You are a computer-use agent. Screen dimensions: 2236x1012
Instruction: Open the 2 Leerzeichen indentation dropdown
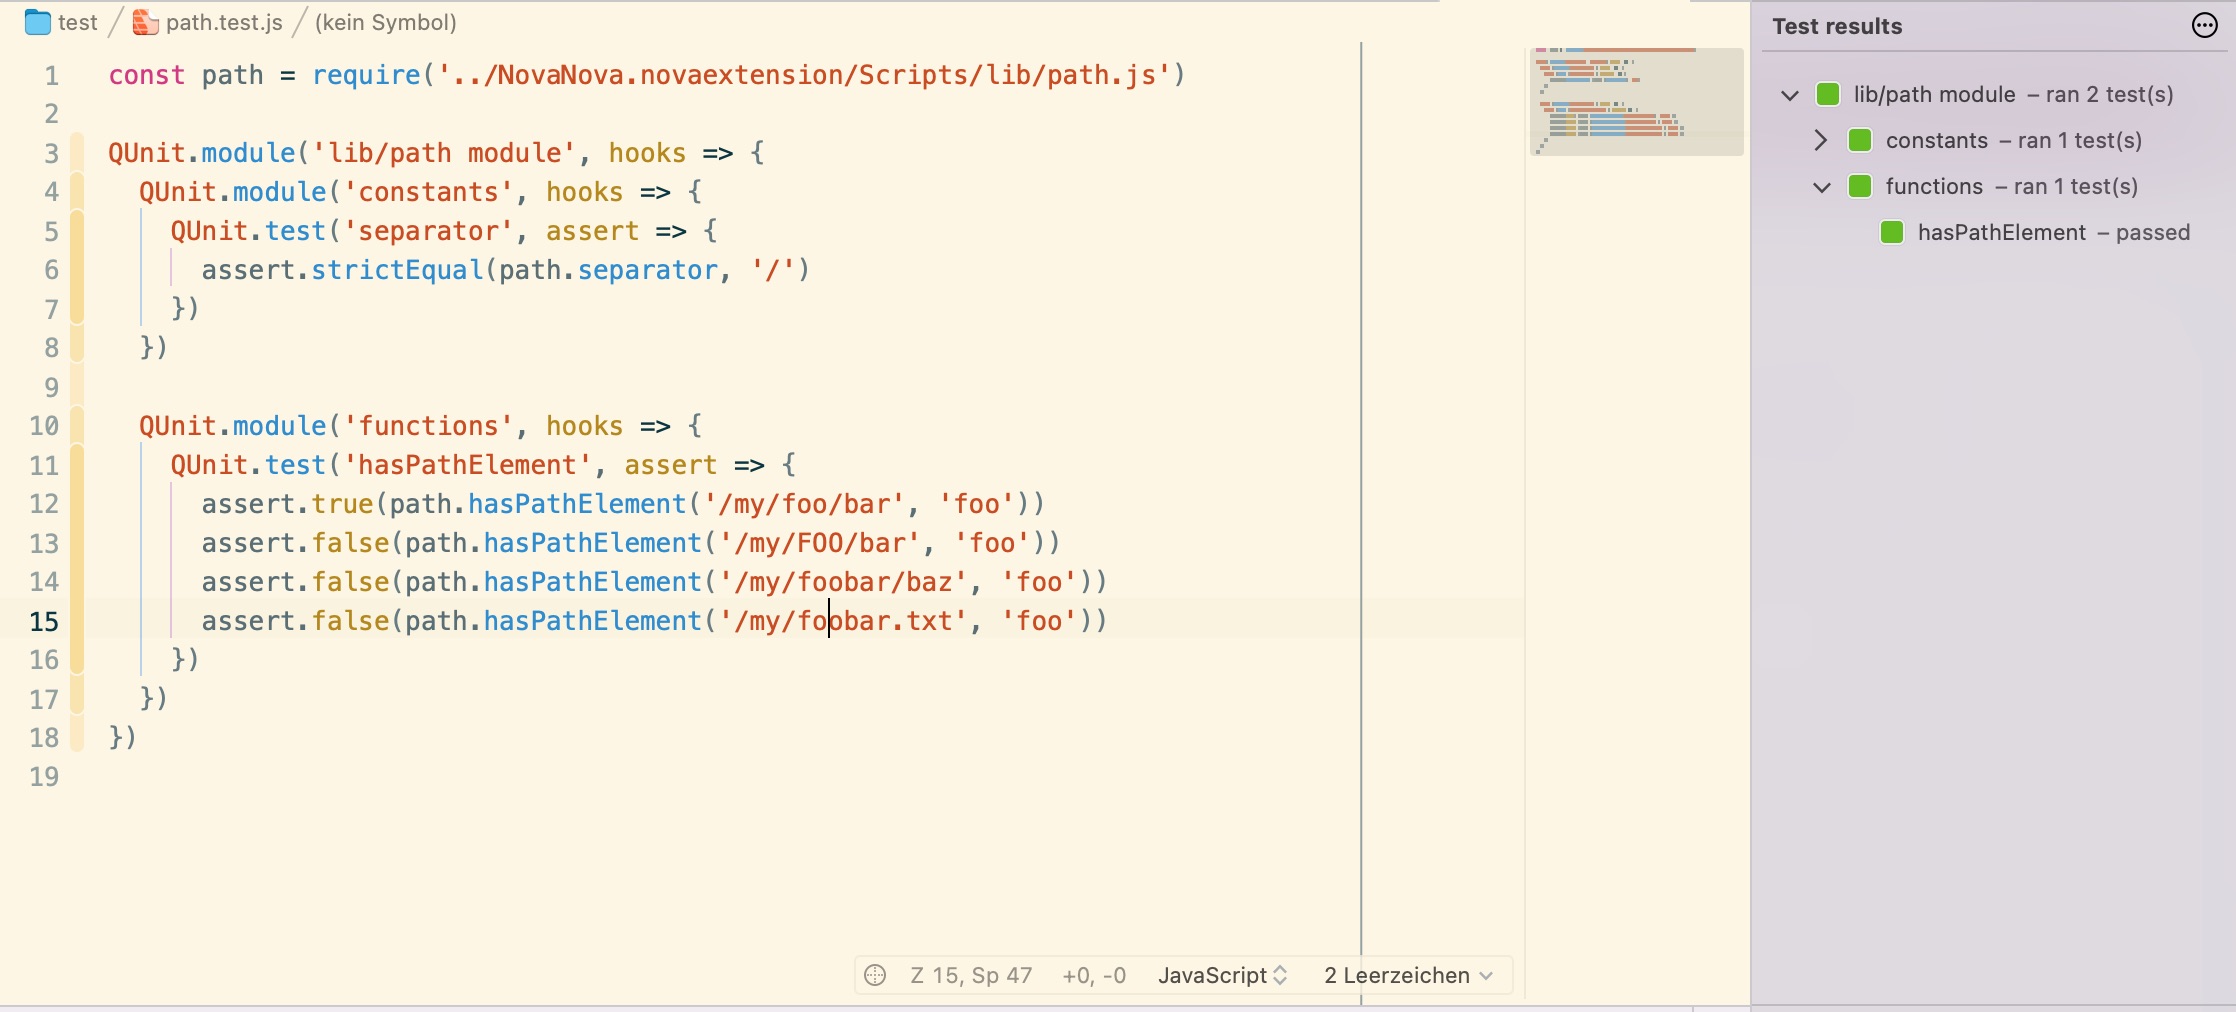pyautogui.click(x=1408, y=975)
